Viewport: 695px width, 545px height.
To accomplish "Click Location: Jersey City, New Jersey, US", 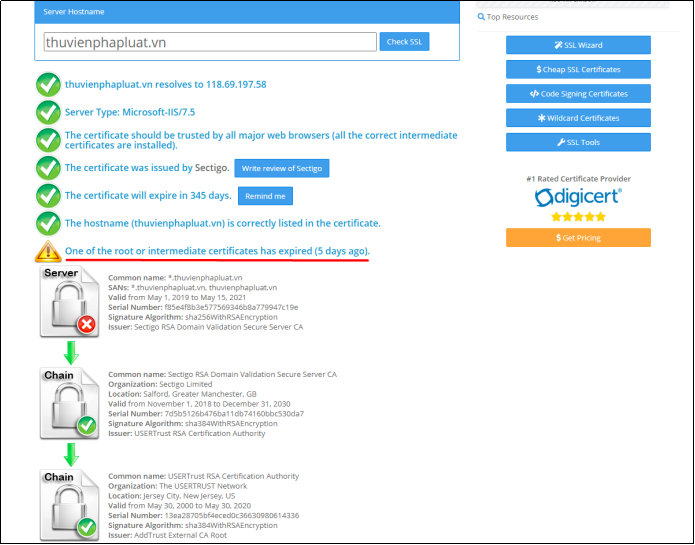I will pyautogui.click(x=172, y=496).
